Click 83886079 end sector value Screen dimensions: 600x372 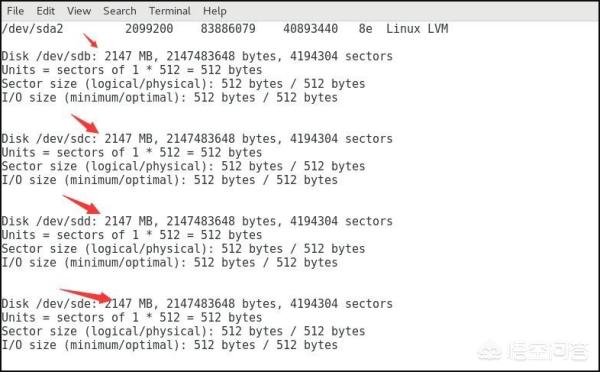click(x=228, y=29)
